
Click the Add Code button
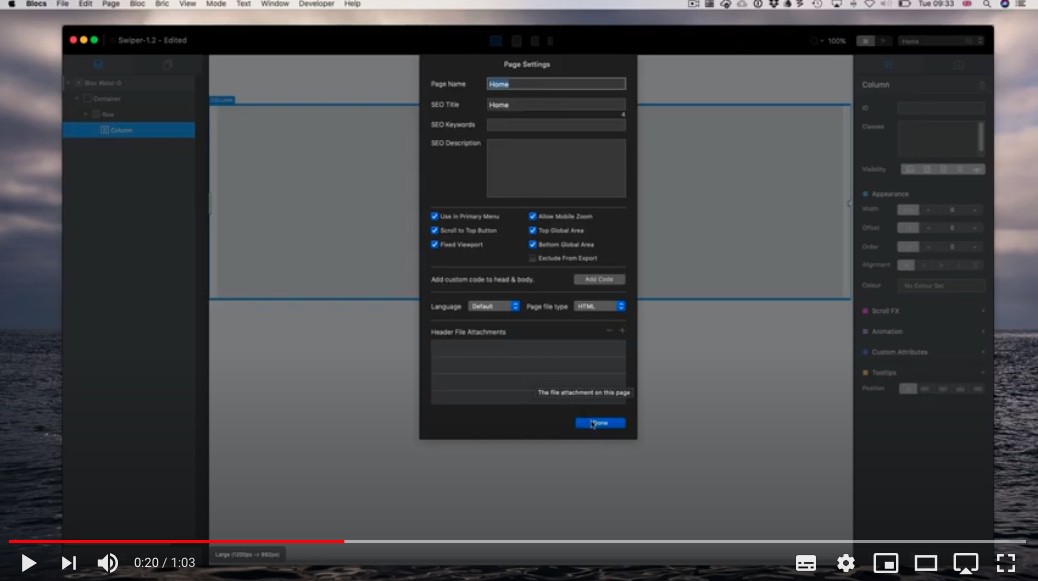click(x=599, y=279)
